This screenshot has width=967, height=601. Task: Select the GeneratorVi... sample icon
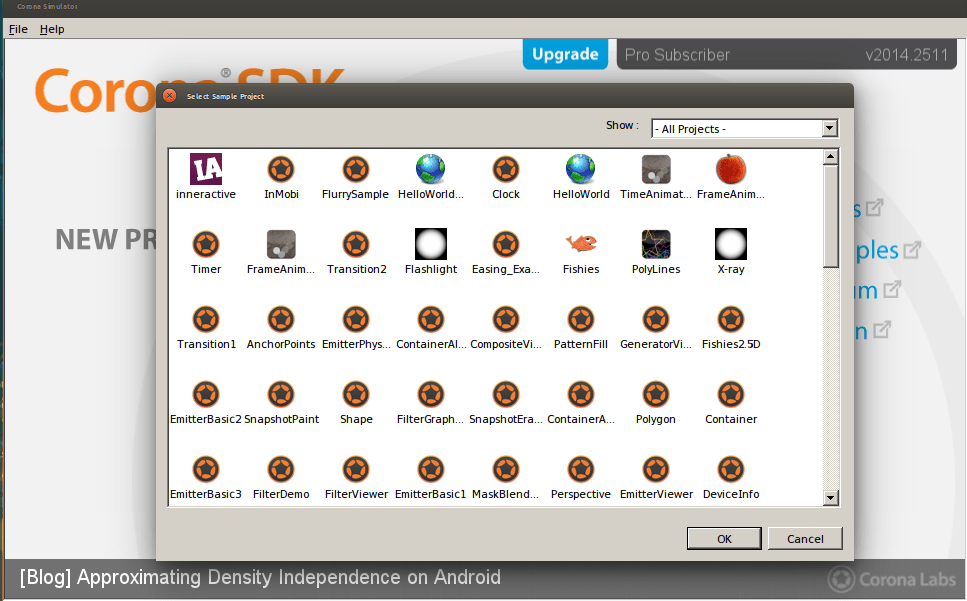(x=656, y=319)
